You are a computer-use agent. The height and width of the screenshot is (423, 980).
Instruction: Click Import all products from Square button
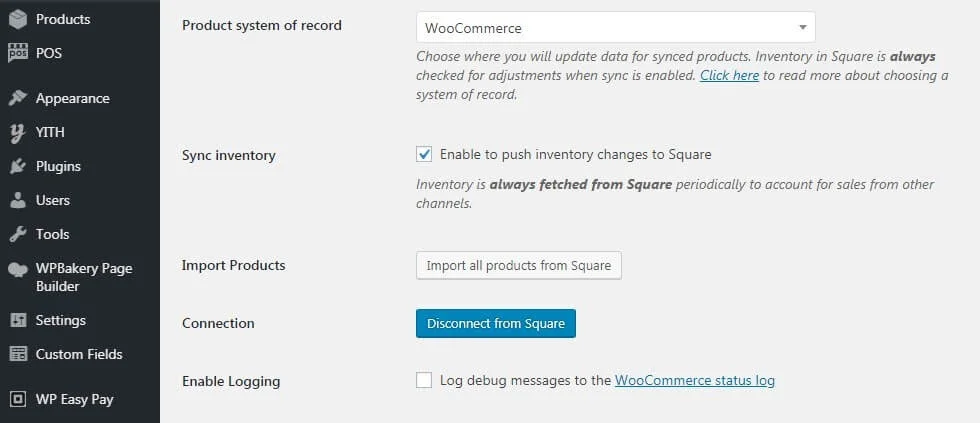[x=519, y=266]
